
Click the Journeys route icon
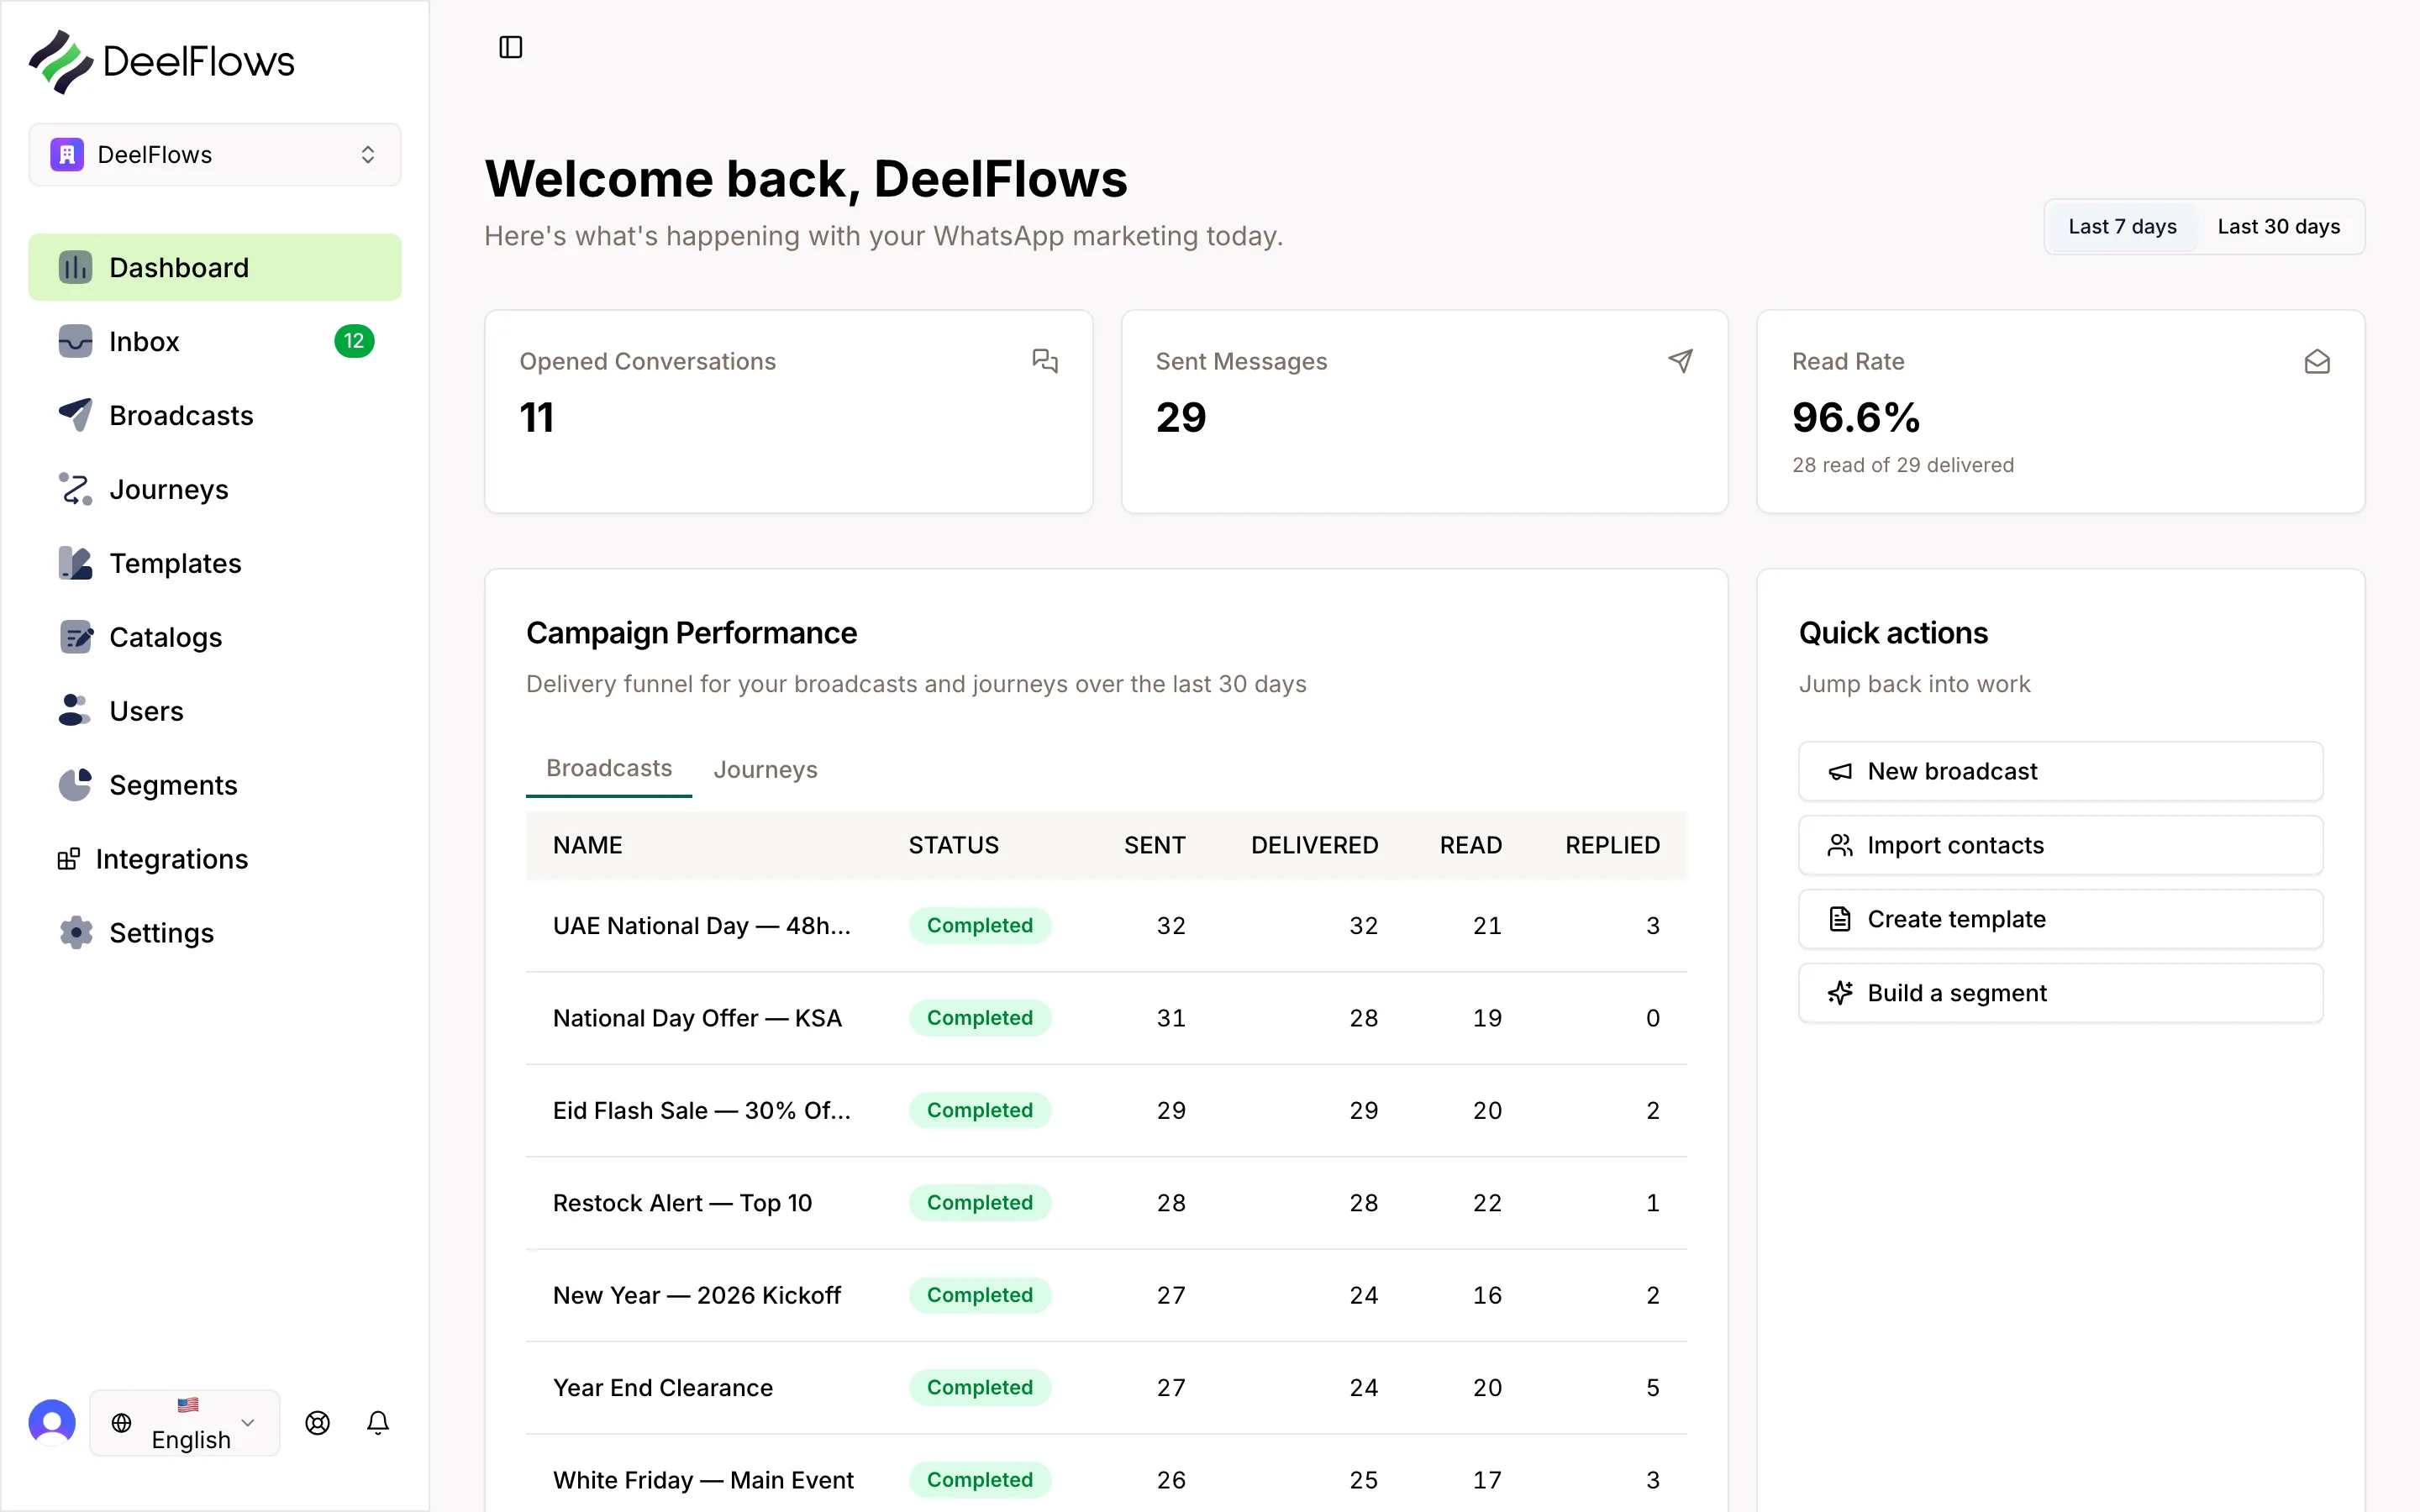[x=75, y=489]
